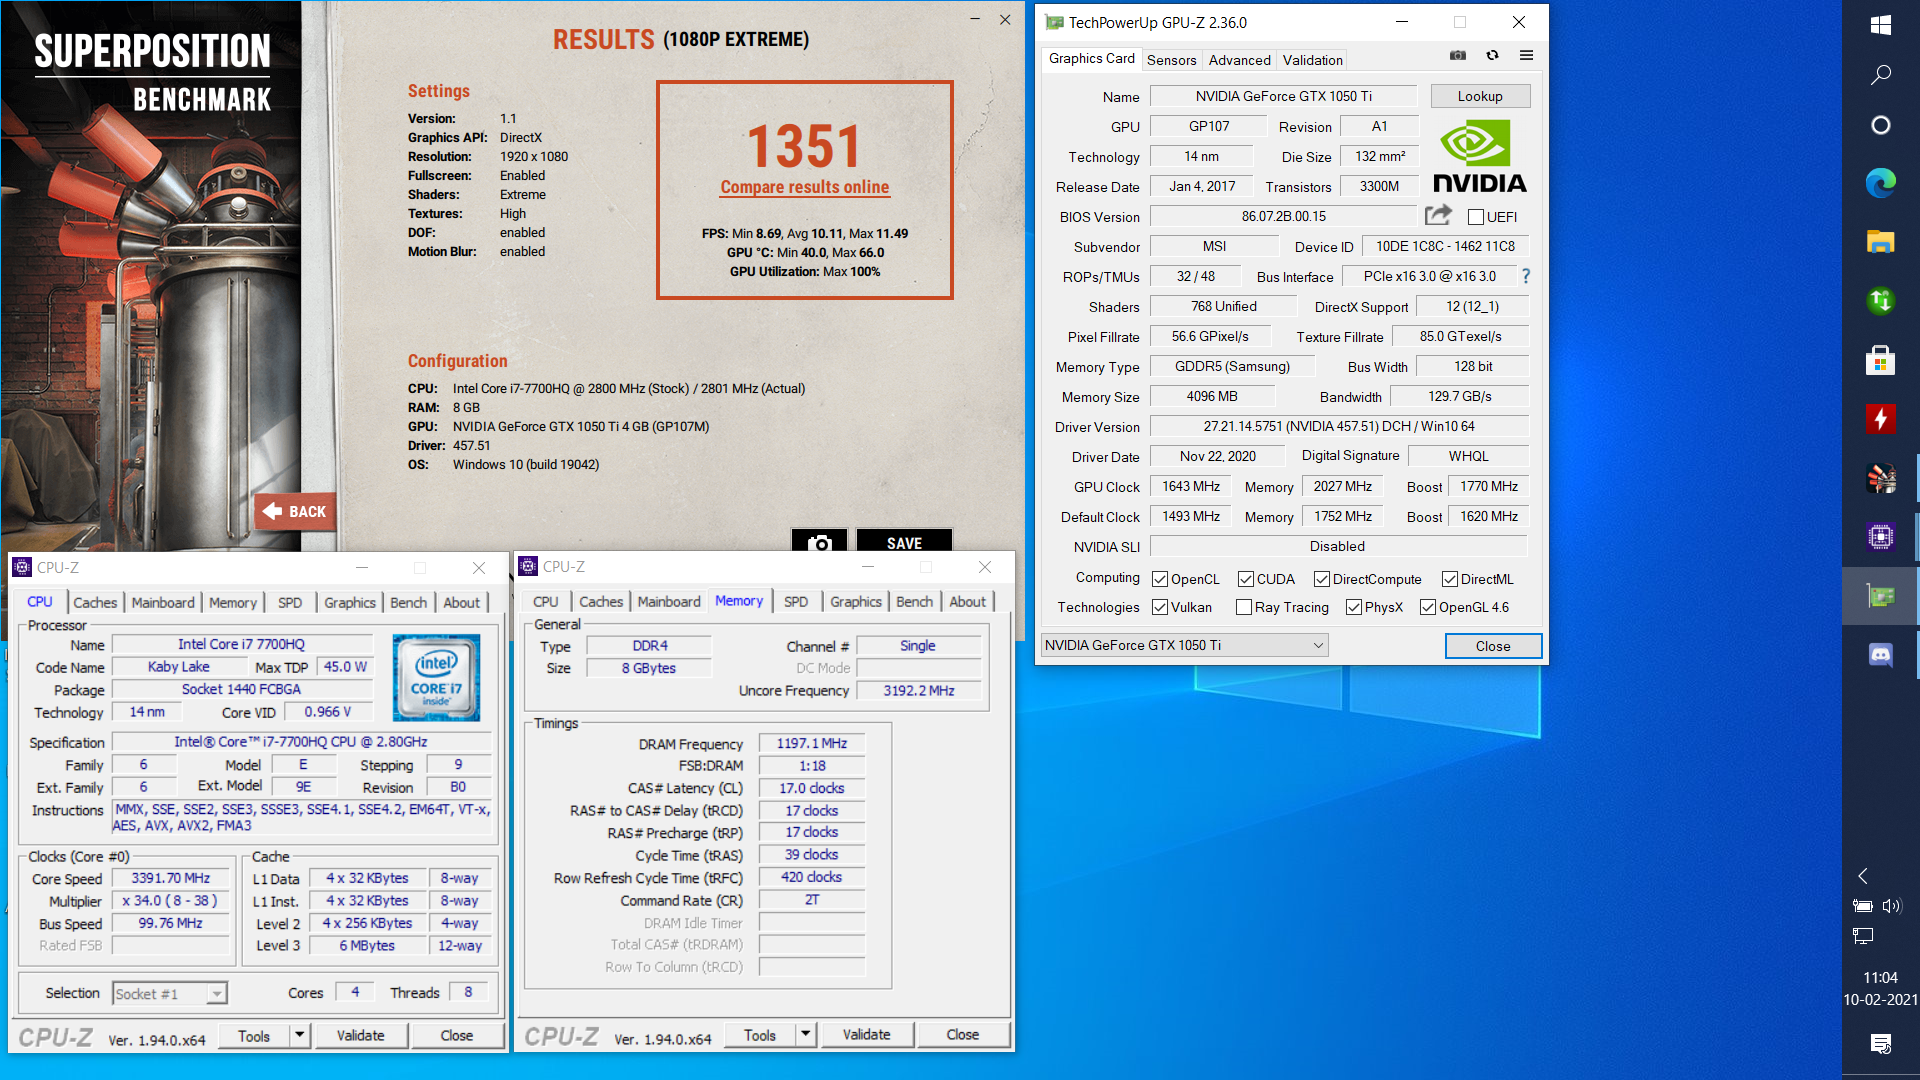Enable the Ray Tracing checkbox

coord(1244,607)
